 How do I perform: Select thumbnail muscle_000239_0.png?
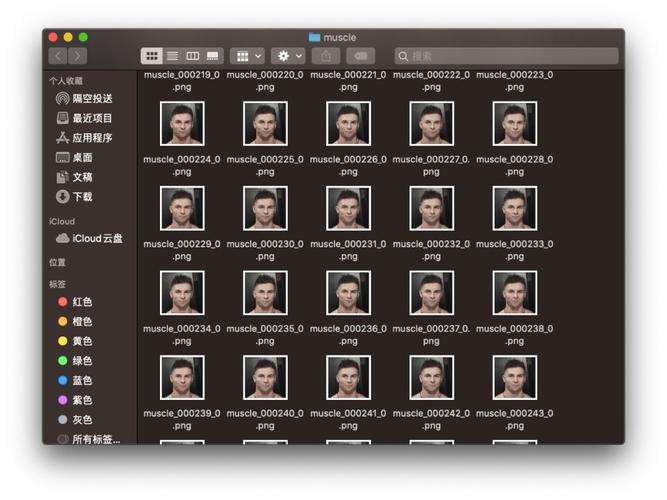182,377
